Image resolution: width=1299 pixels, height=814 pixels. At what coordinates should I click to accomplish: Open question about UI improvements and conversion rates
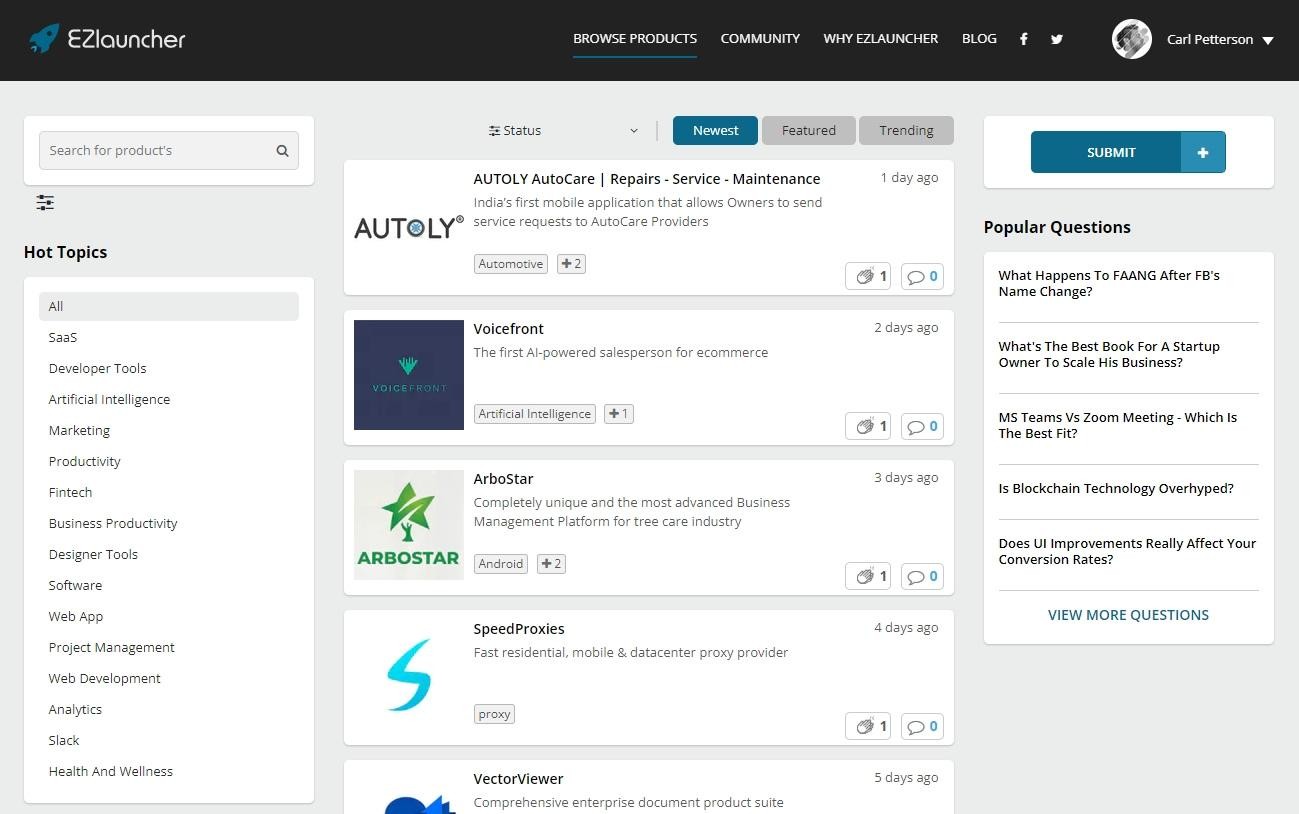(1127, 551)
